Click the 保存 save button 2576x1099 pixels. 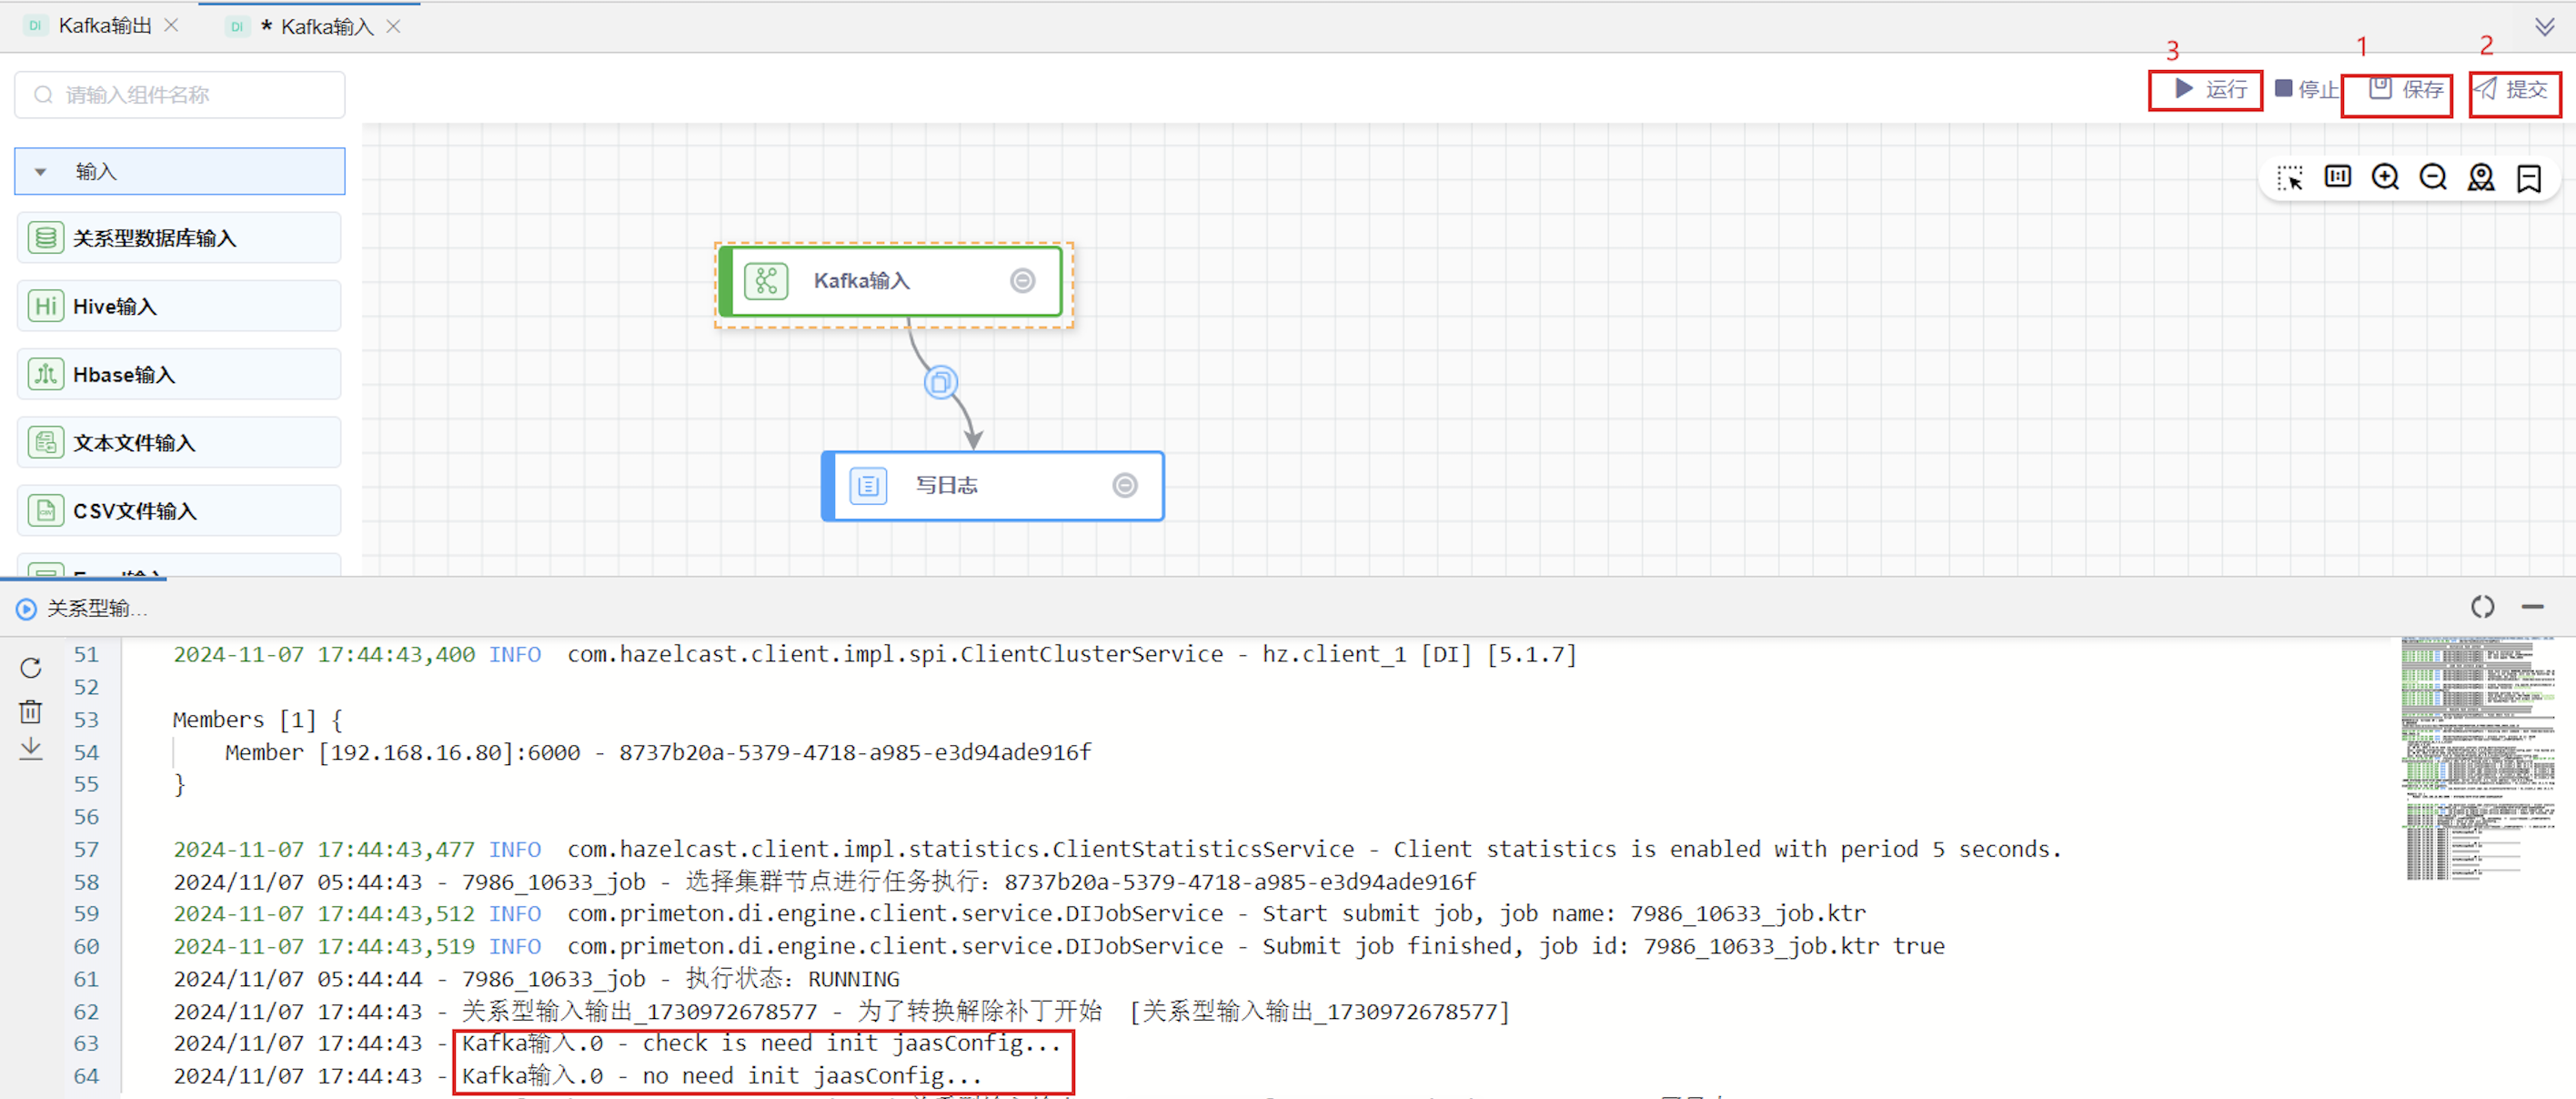(x=2405, y=90)
